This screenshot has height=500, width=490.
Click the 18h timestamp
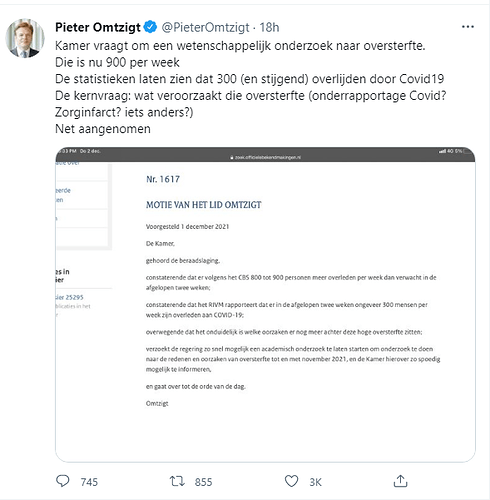pyautogui.click(x=269, y=27)
